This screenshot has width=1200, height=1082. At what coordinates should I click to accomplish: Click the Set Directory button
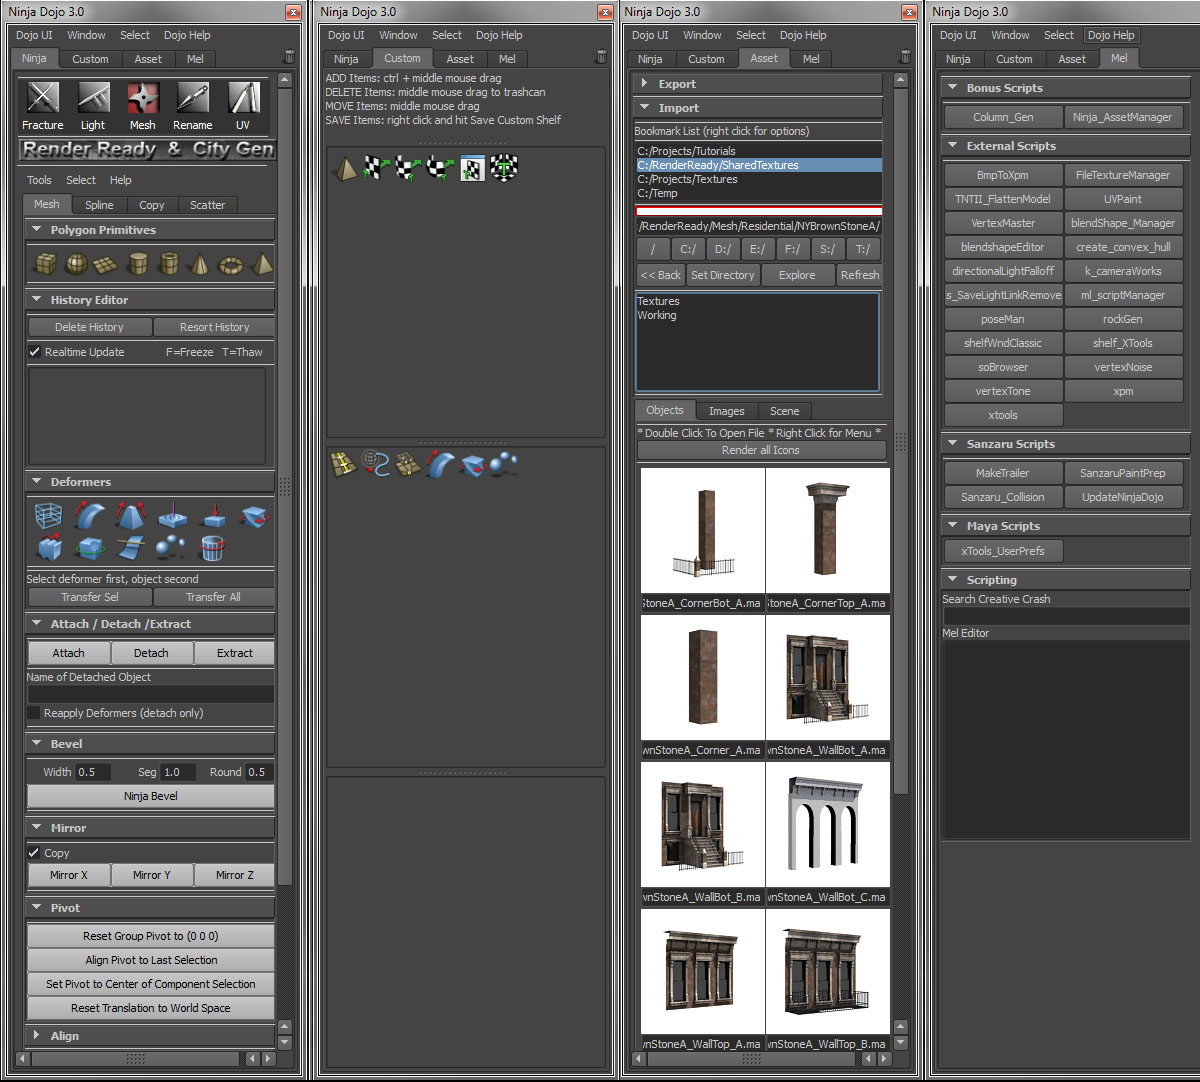723,275
